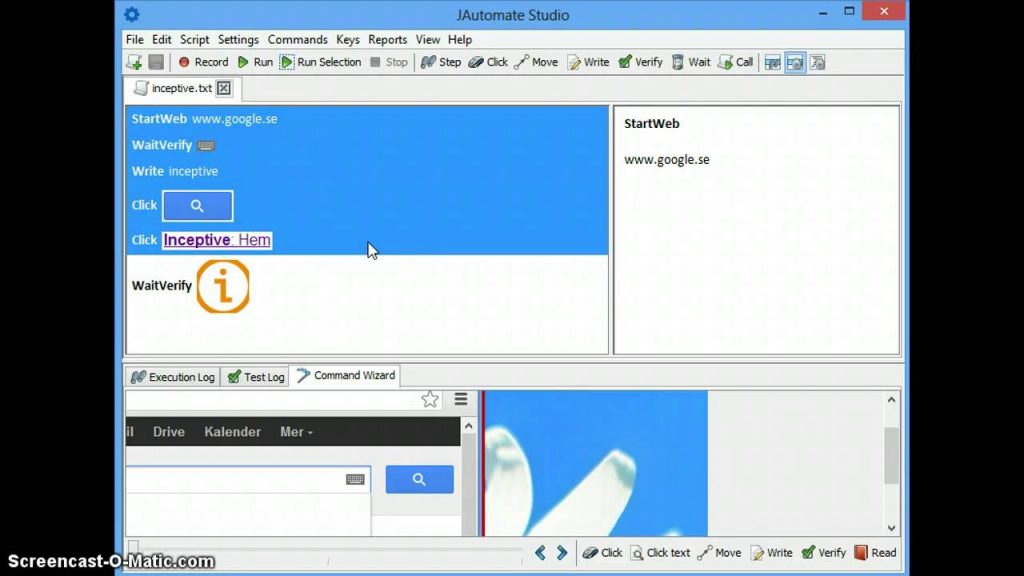Click Run Selection in the toolbar
1024x576 pixels.
click(321, 62)
